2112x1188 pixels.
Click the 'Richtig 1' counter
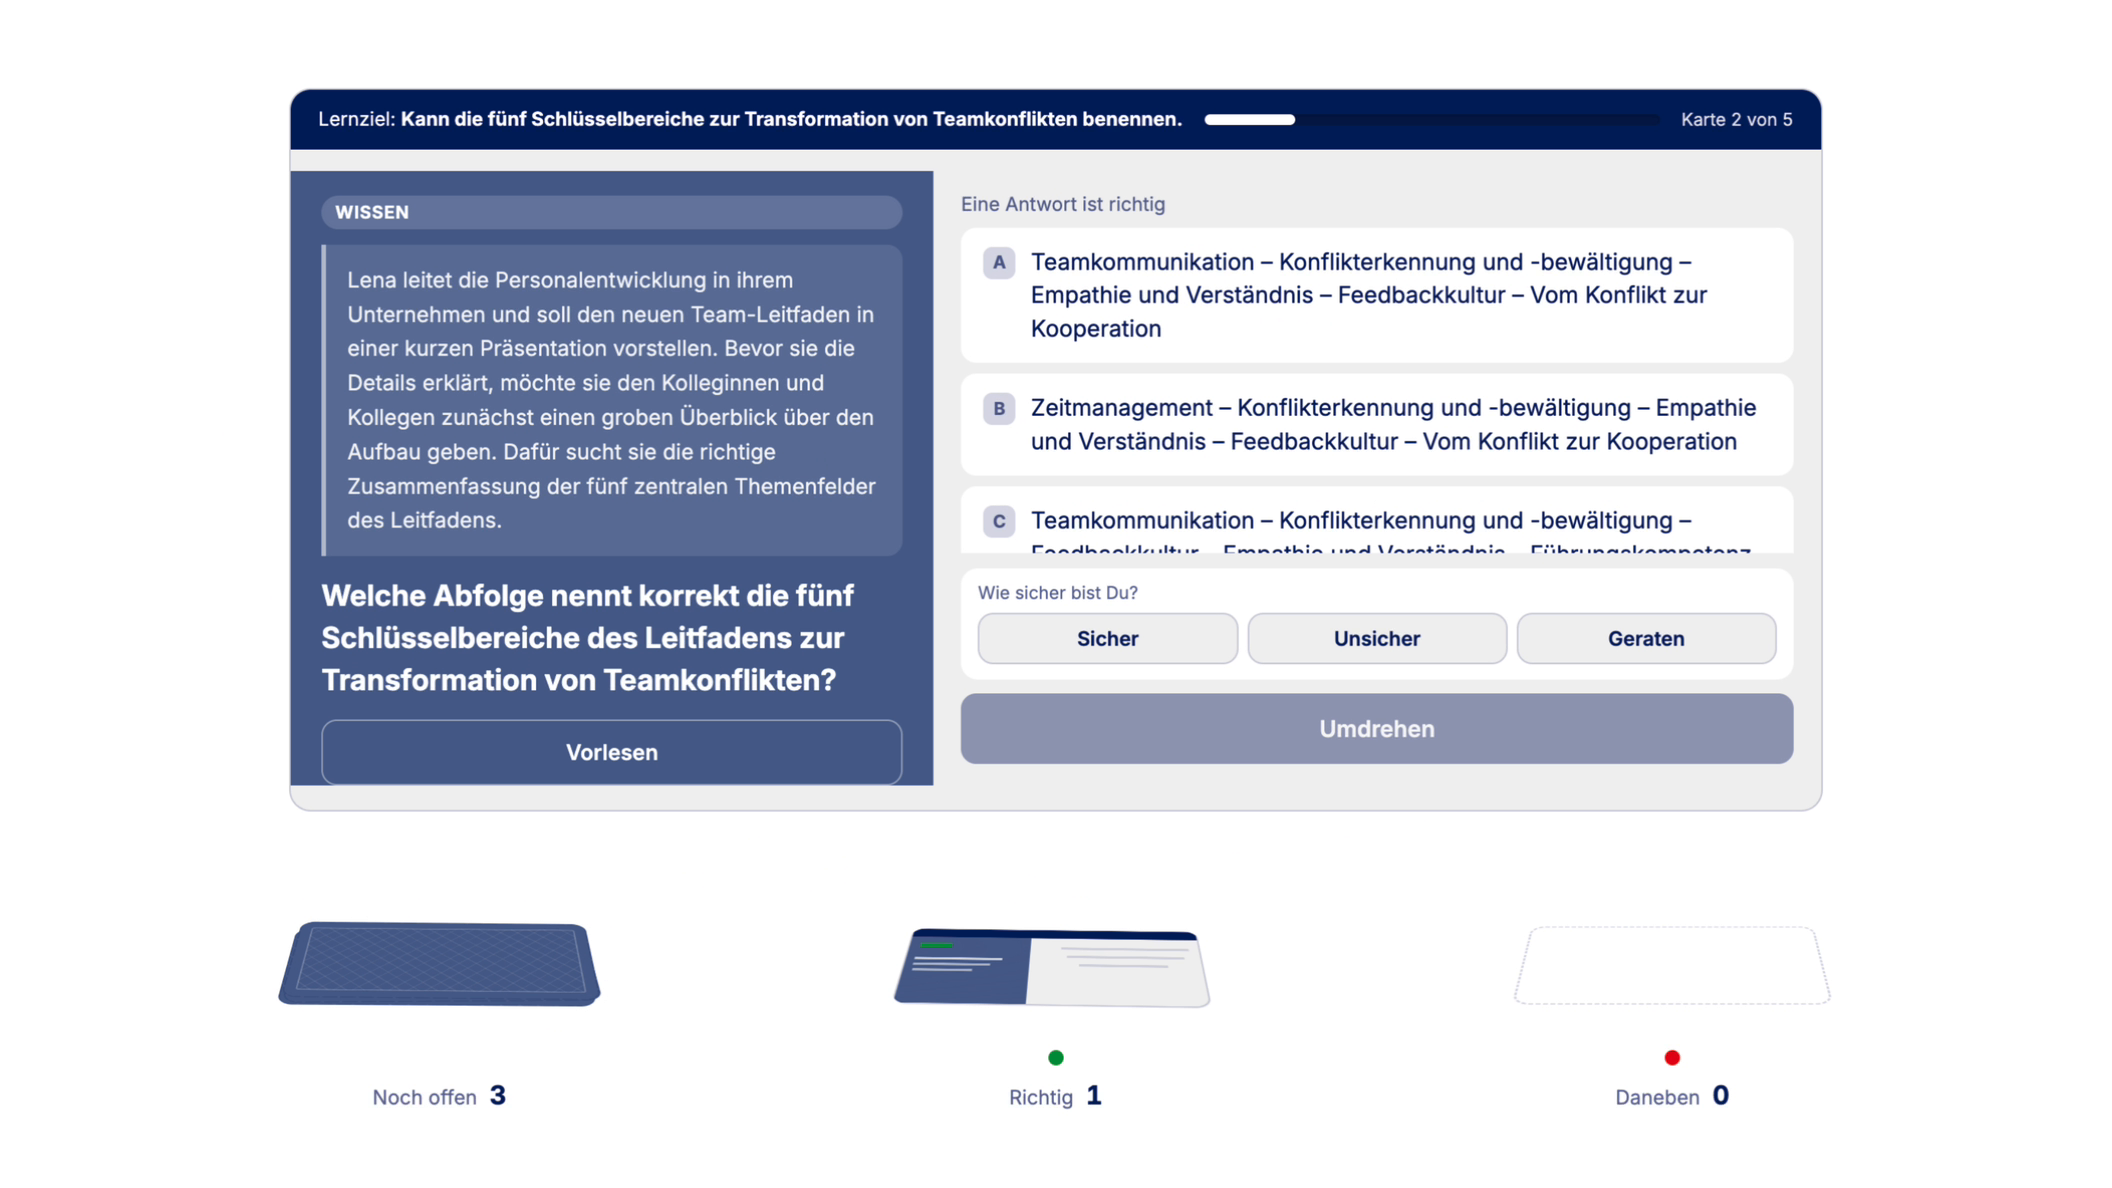pyautogui.click(x=1055, y=1096)
